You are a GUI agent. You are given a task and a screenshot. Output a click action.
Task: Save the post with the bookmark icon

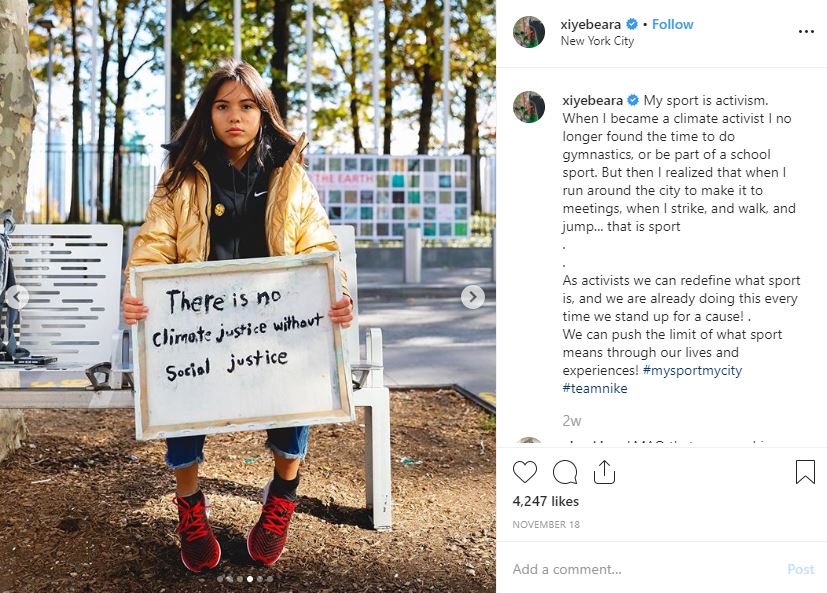click(x=805, y=472)
